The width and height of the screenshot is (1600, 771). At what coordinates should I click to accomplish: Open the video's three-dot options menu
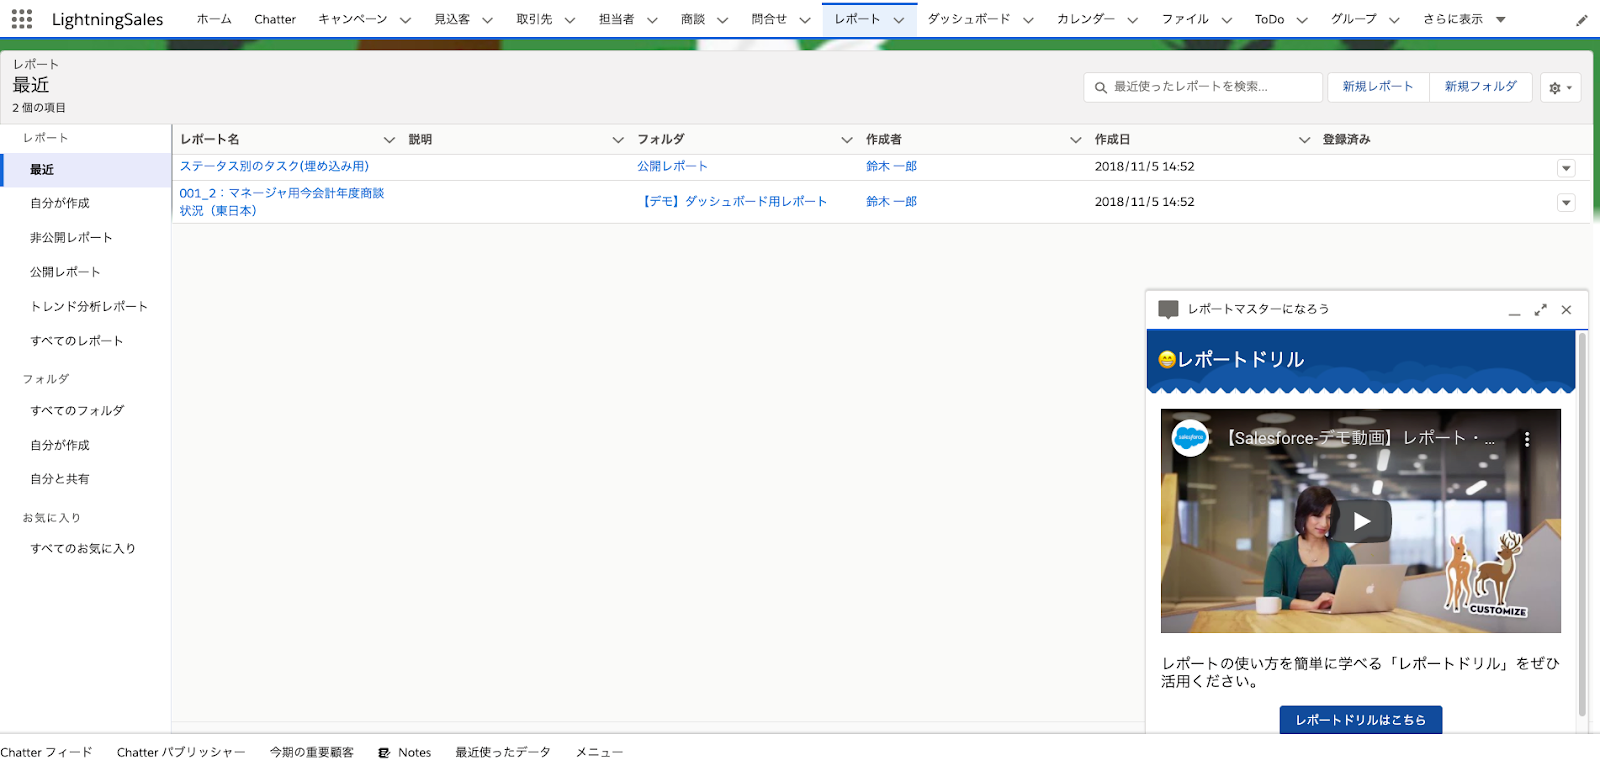(1526, 439)
